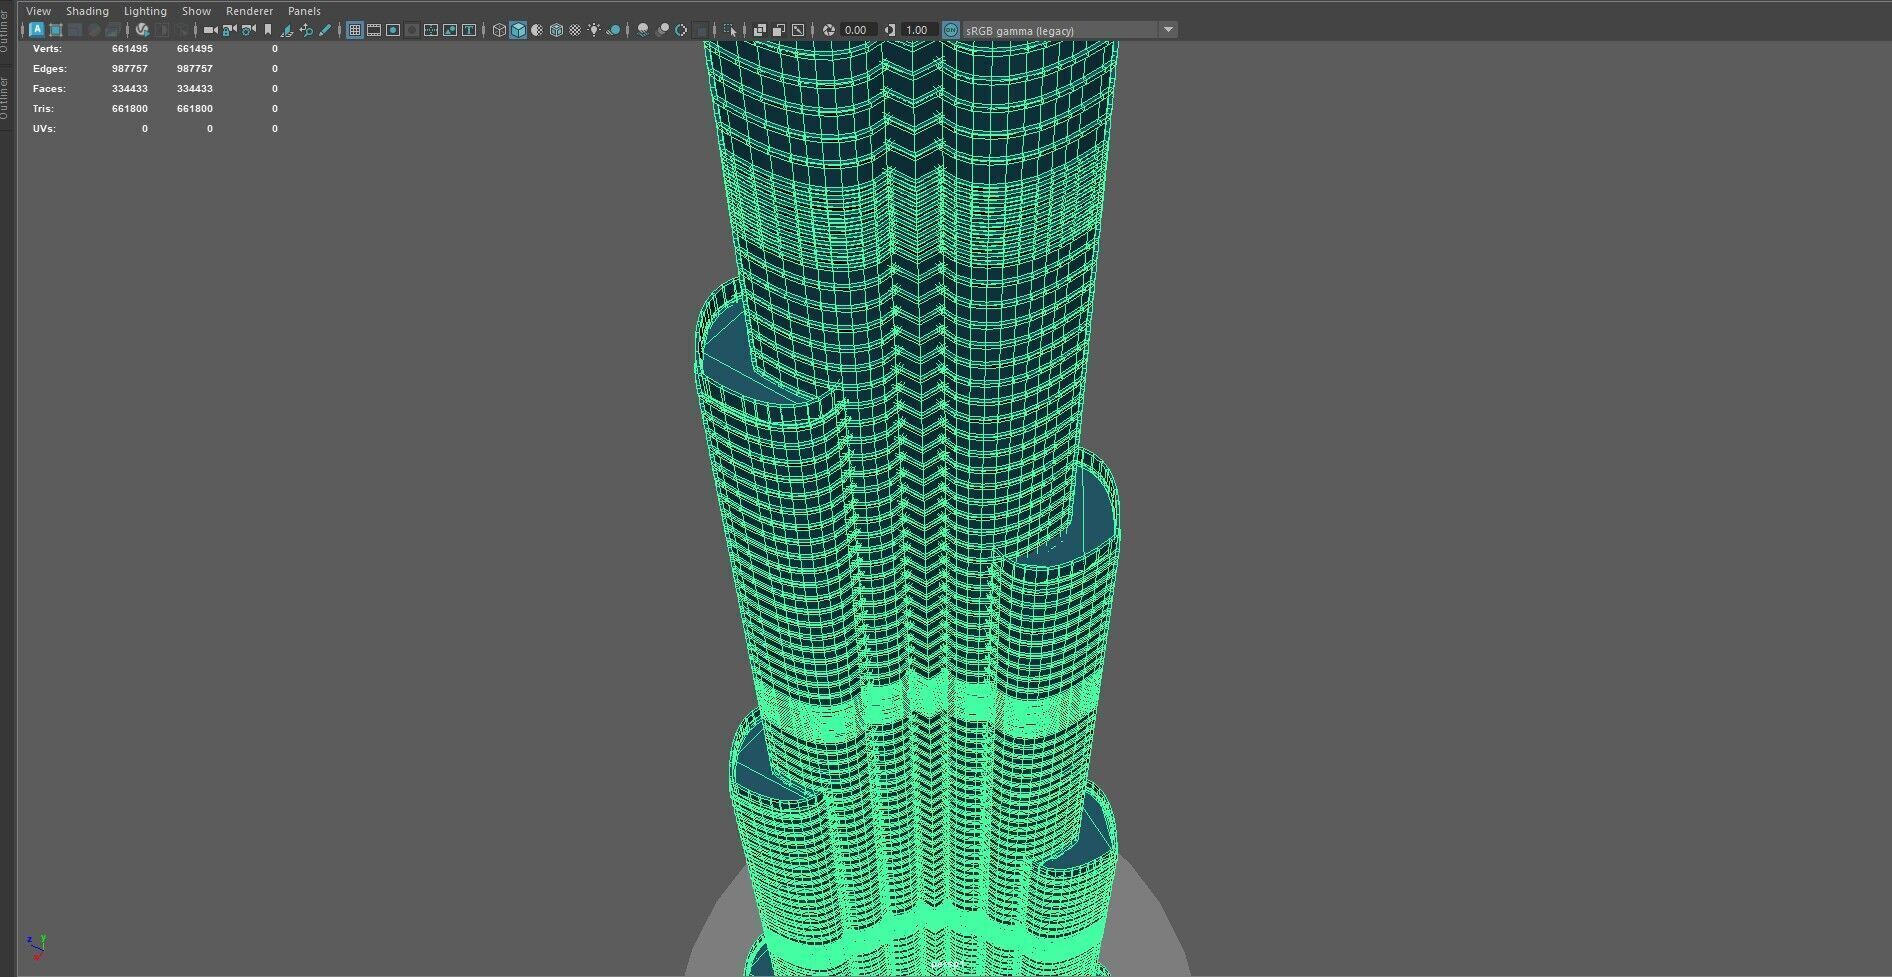Click the Use Default Material icon
1892x977 pixels.
(537, 30)
